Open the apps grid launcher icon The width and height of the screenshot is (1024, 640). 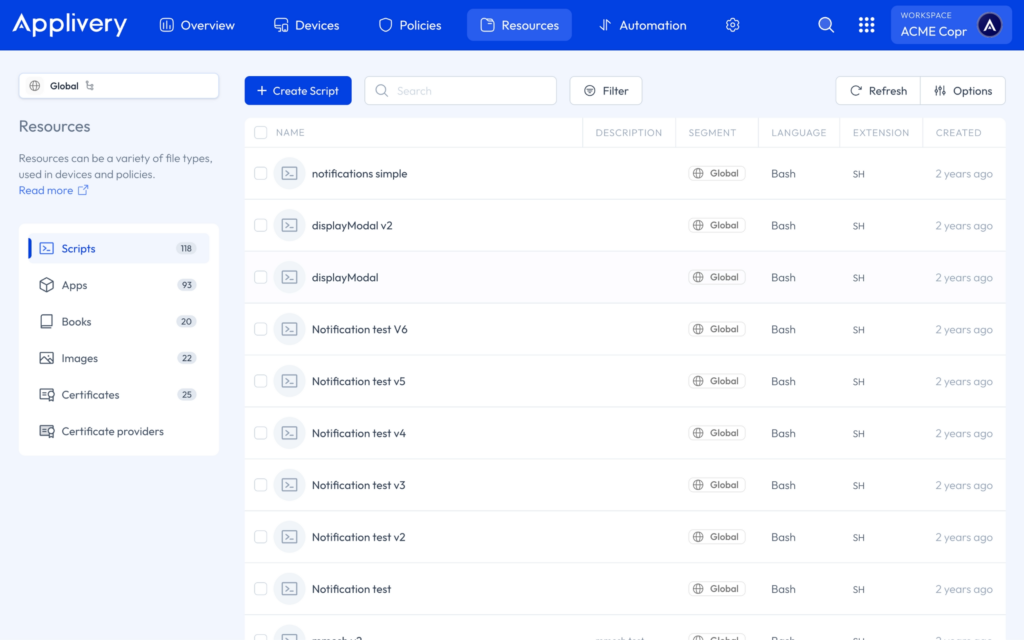pyautogui.click(x=866, y=25)
